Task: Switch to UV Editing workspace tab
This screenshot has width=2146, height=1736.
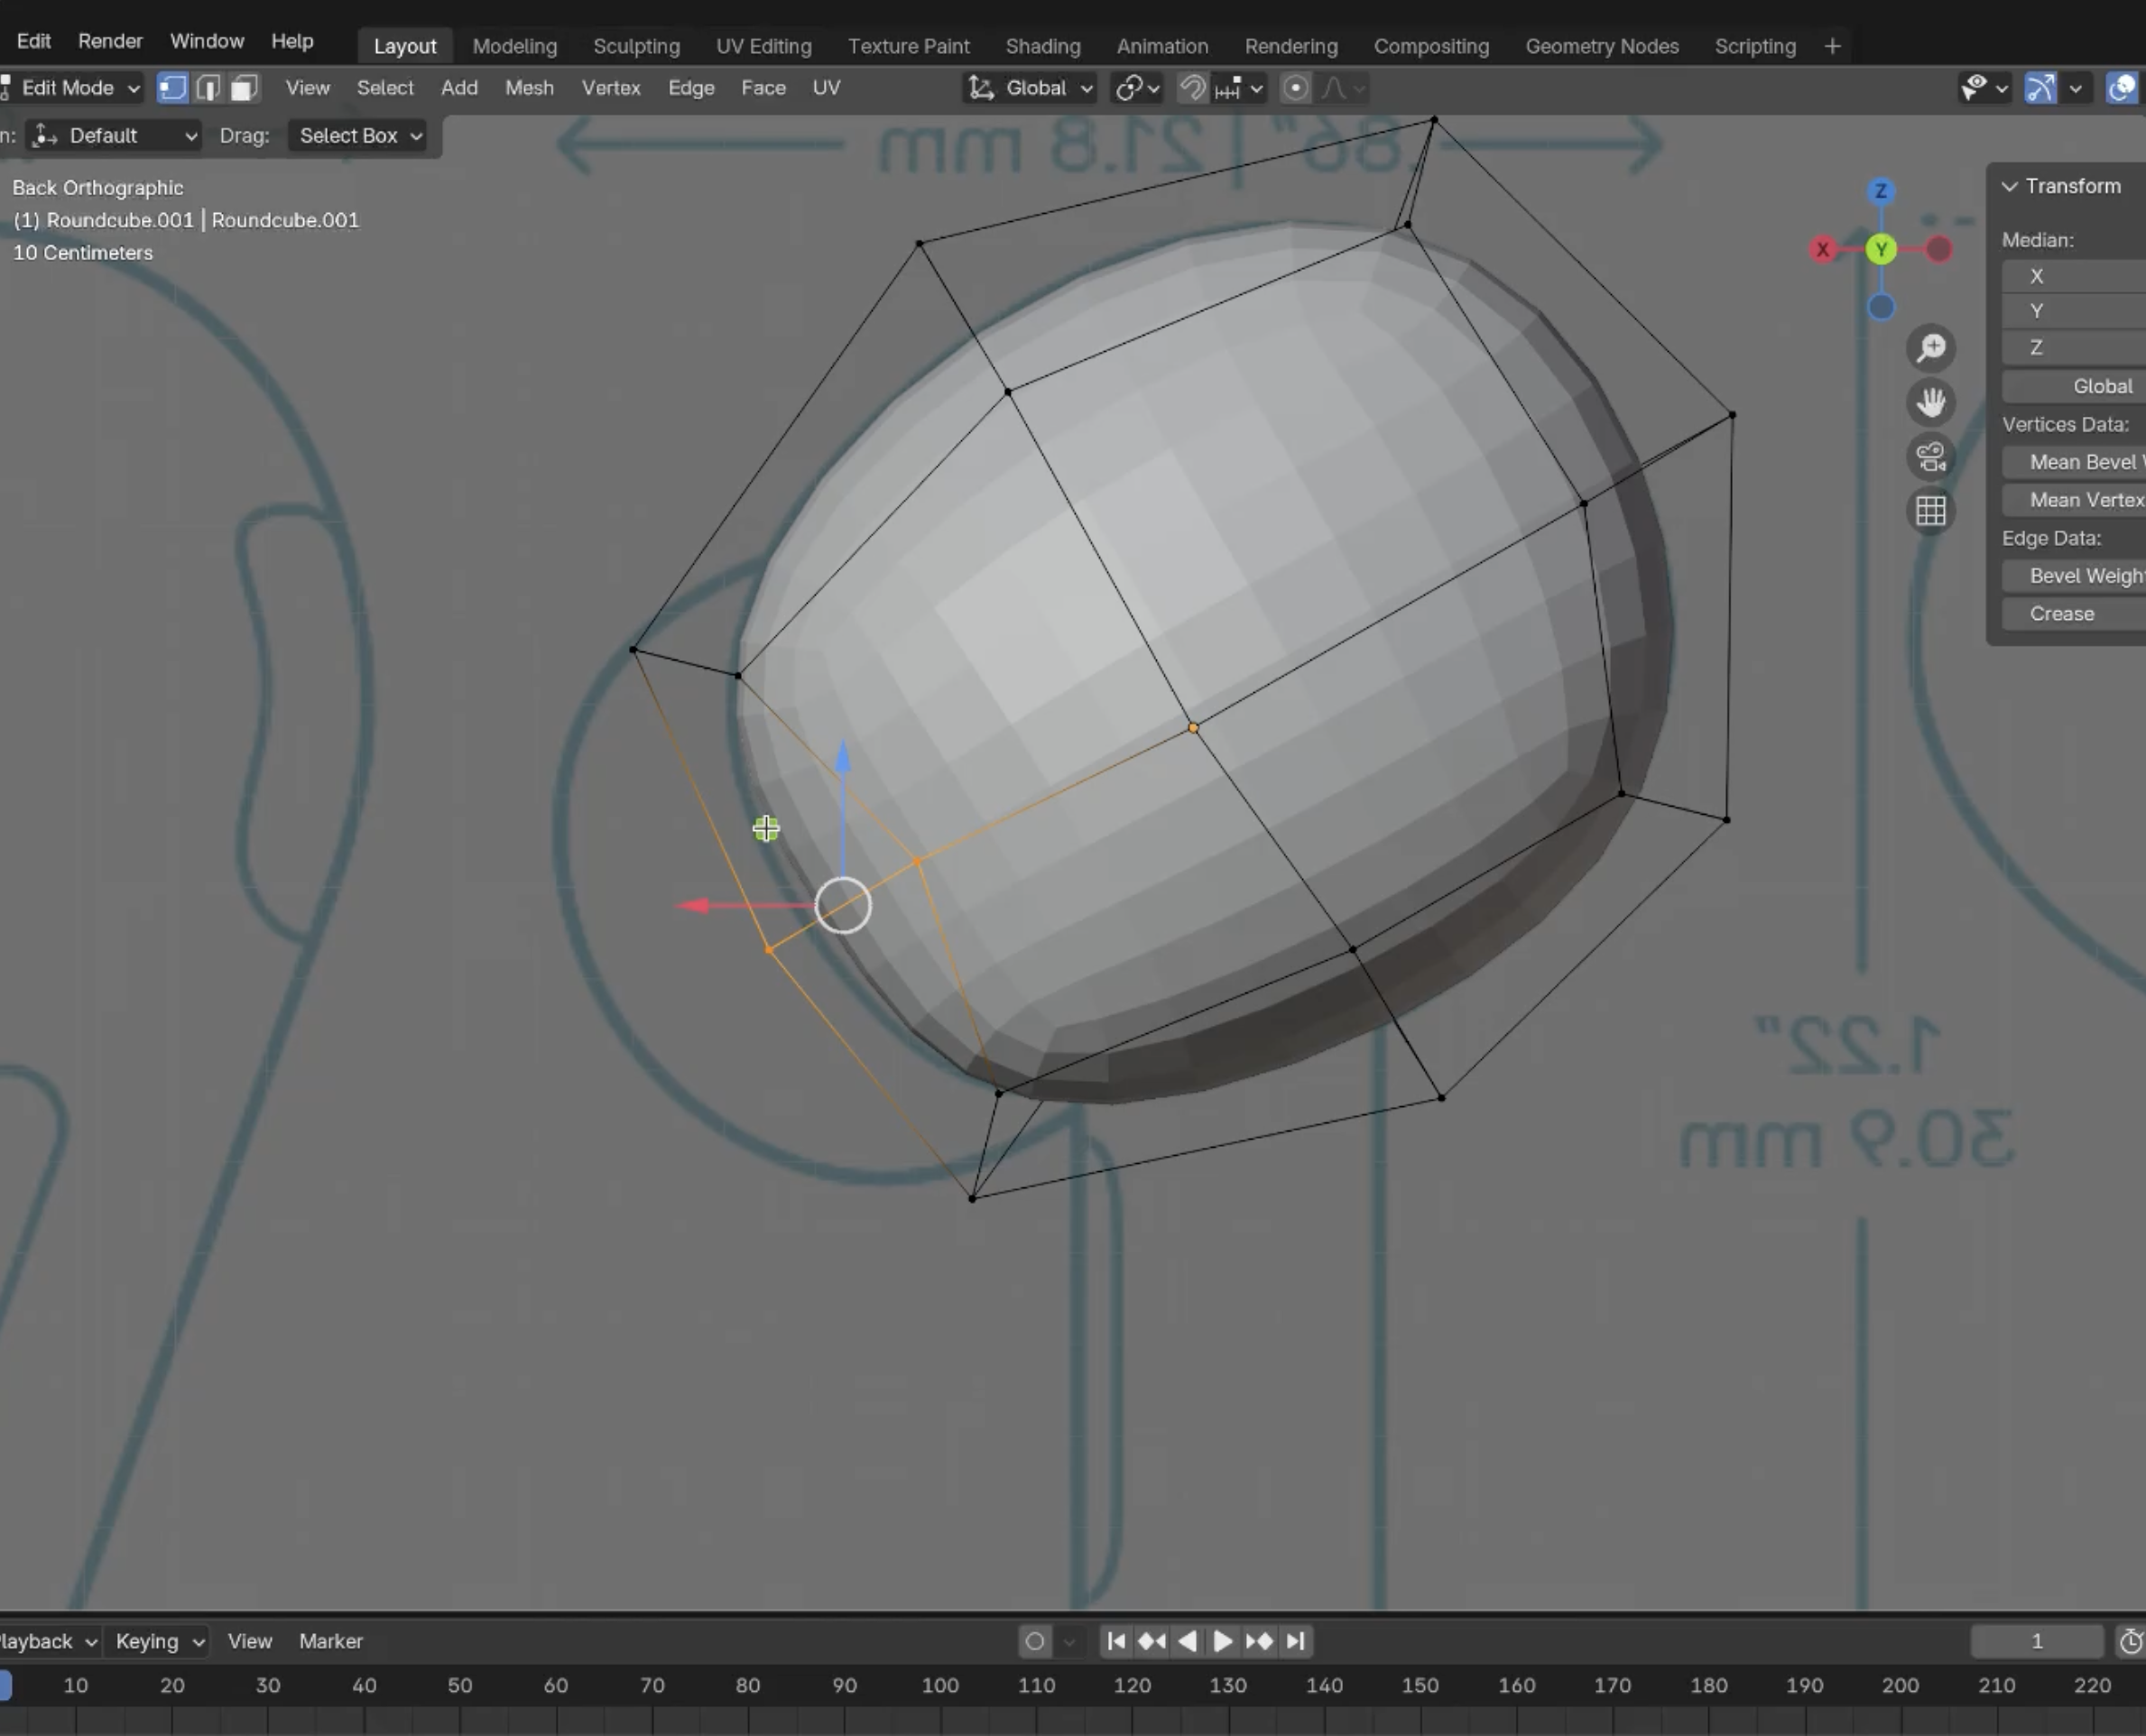Action: pyautogui.click(x=763, y=46)
